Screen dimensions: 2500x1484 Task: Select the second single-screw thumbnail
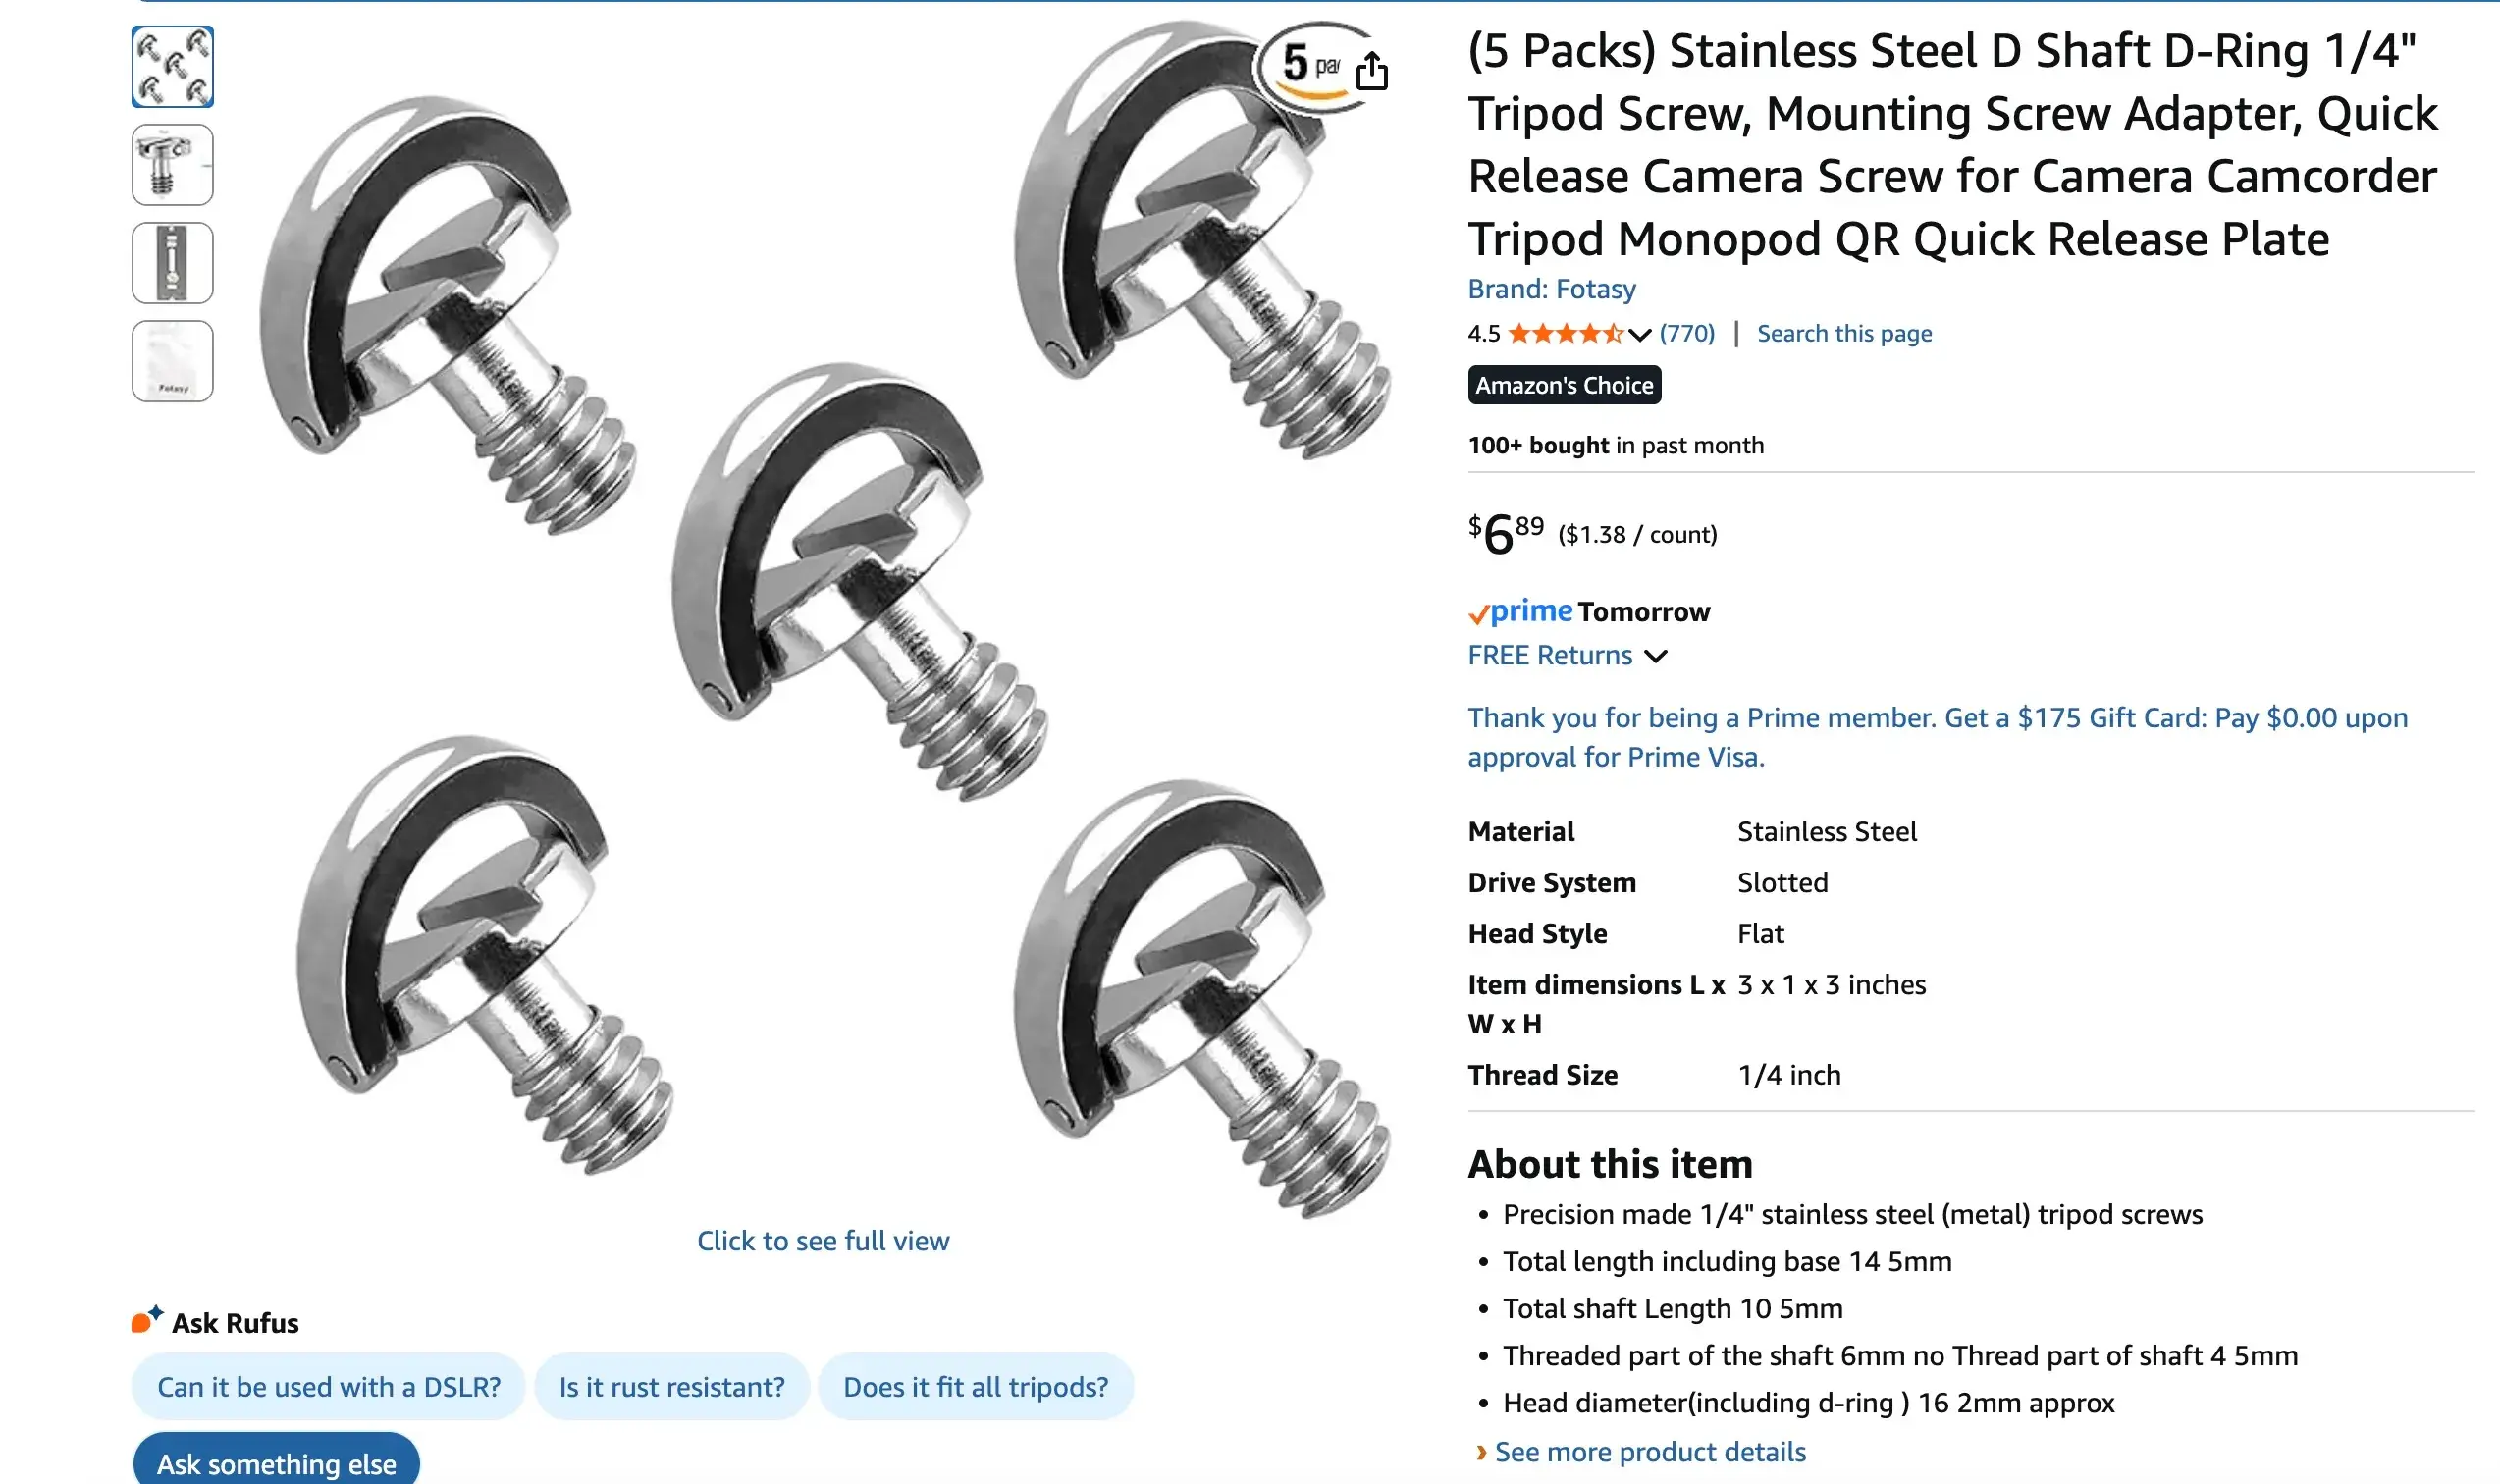click(x=173, y=165)
